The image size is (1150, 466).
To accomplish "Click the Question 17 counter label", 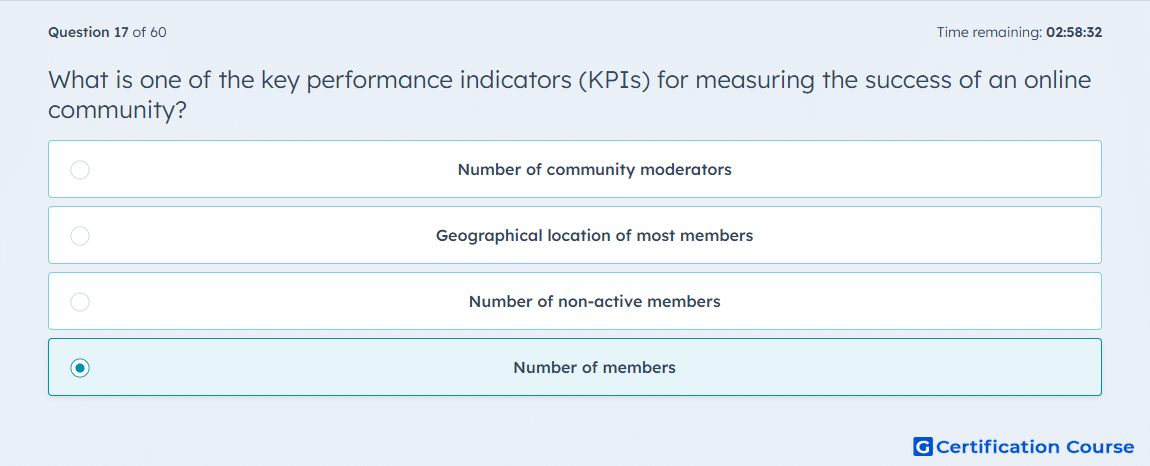I will pyautogui.click(x=88, y=32).
